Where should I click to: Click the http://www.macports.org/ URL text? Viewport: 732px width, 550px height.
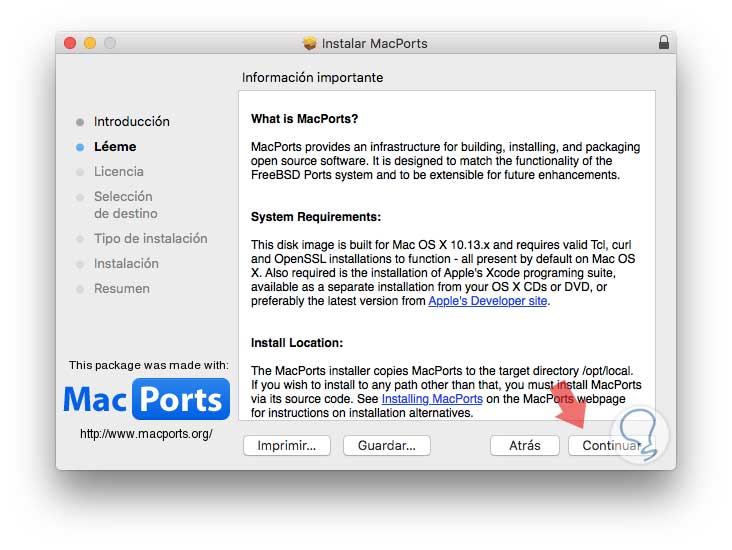click(x=146, y=434)
